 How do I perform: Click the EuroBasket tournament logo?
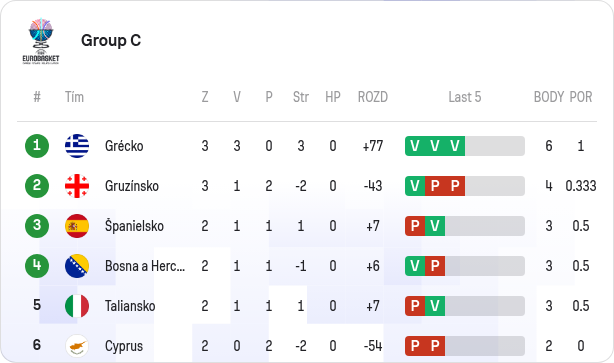41,41
